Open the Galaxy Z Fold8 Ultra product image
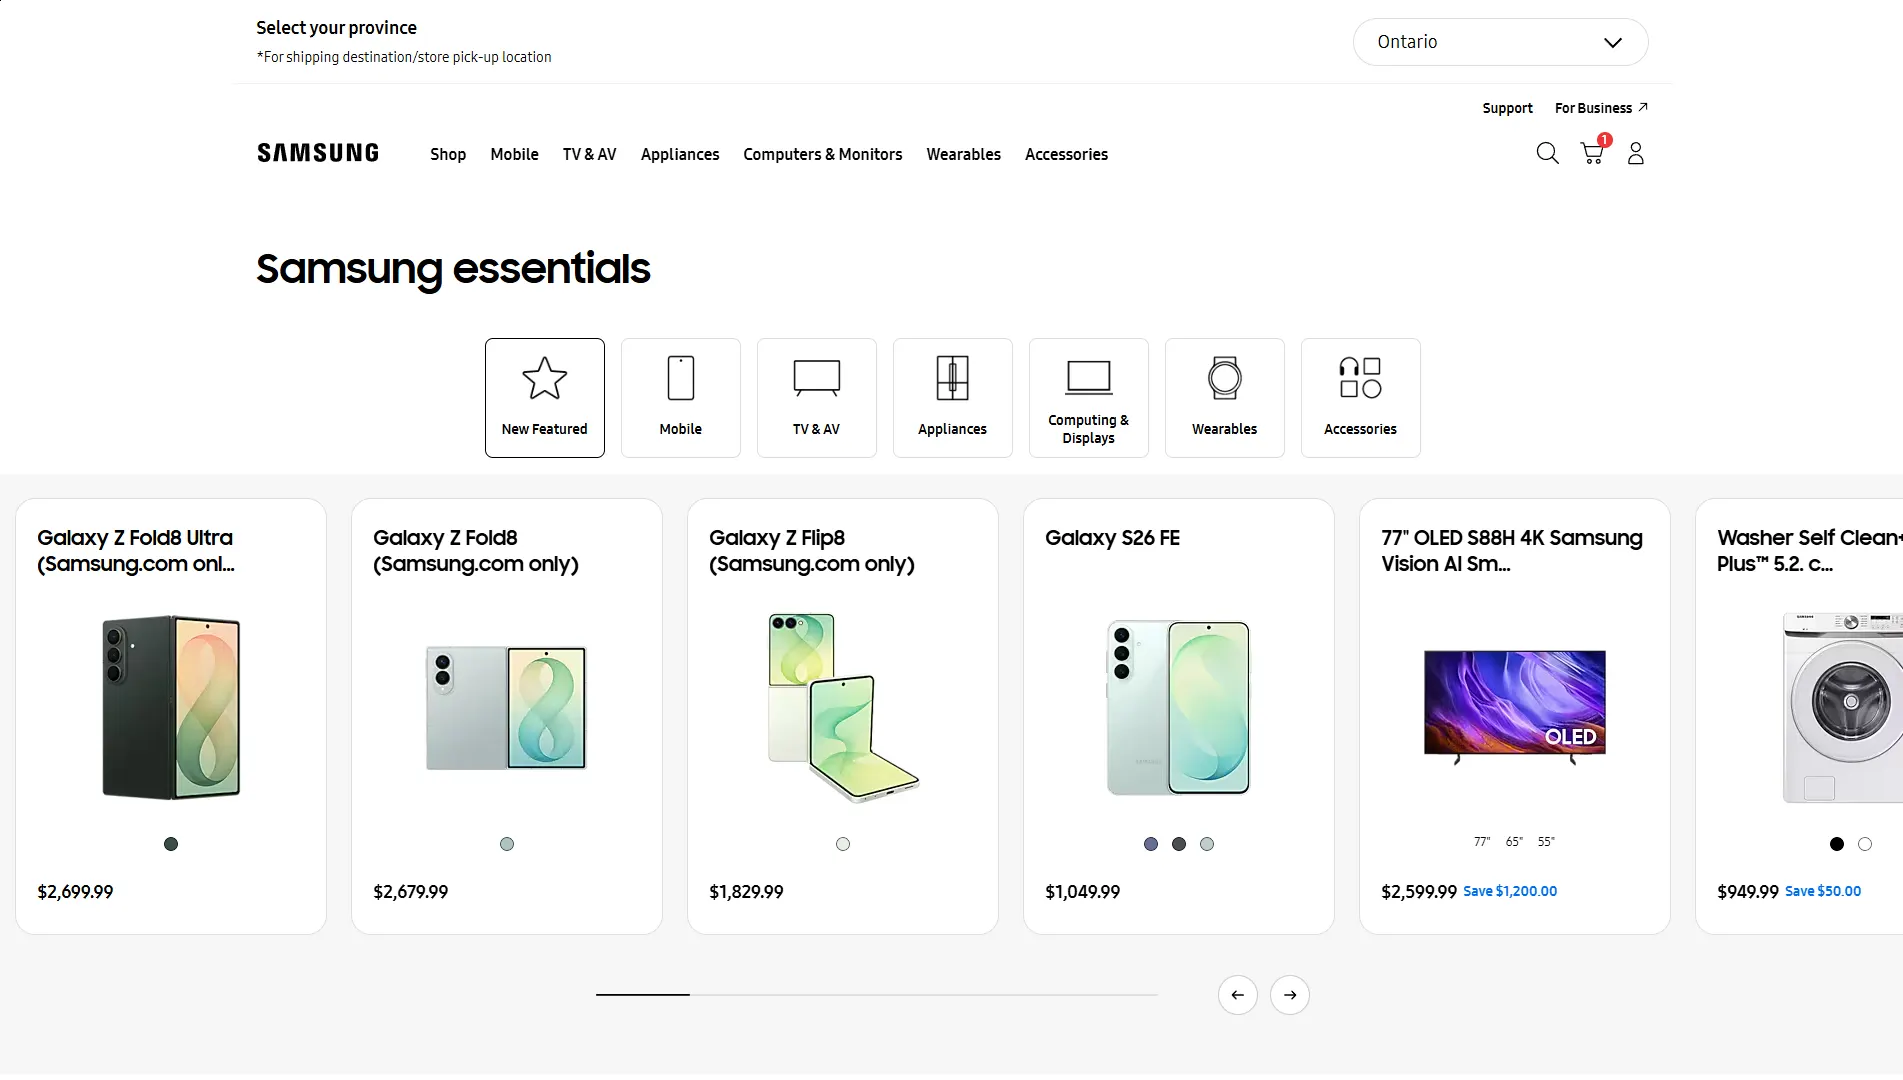Viewport: 1903px width, 1080px height. [x=171, y=707]
